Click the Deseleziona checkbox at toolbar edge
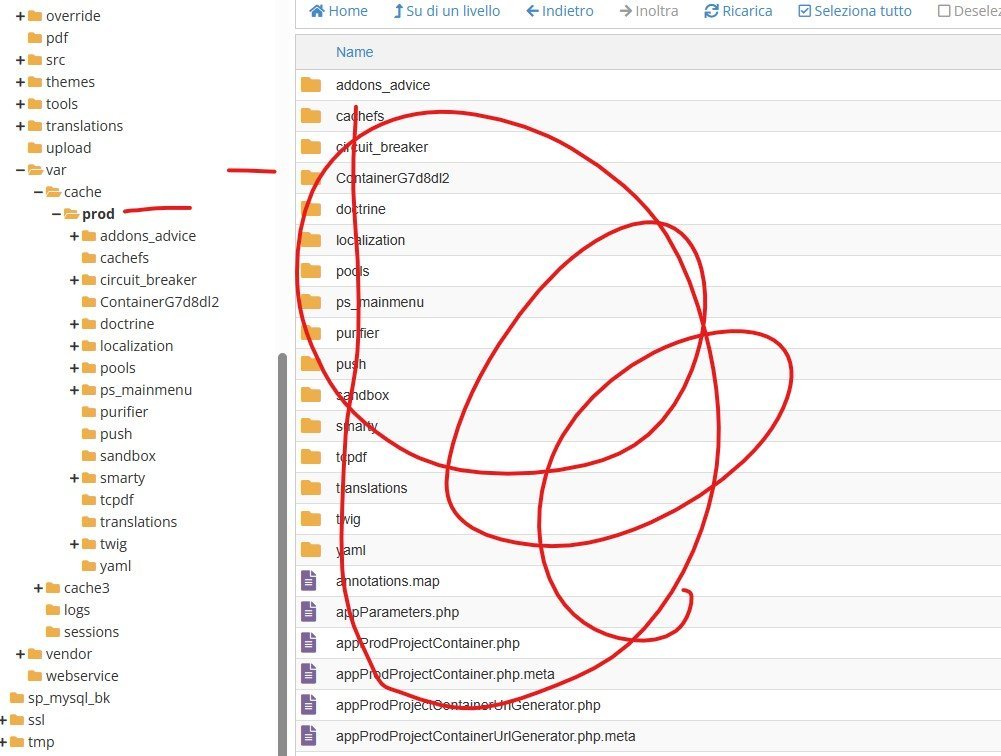This screenshot has width=1001, height=756. click(944, 11)
